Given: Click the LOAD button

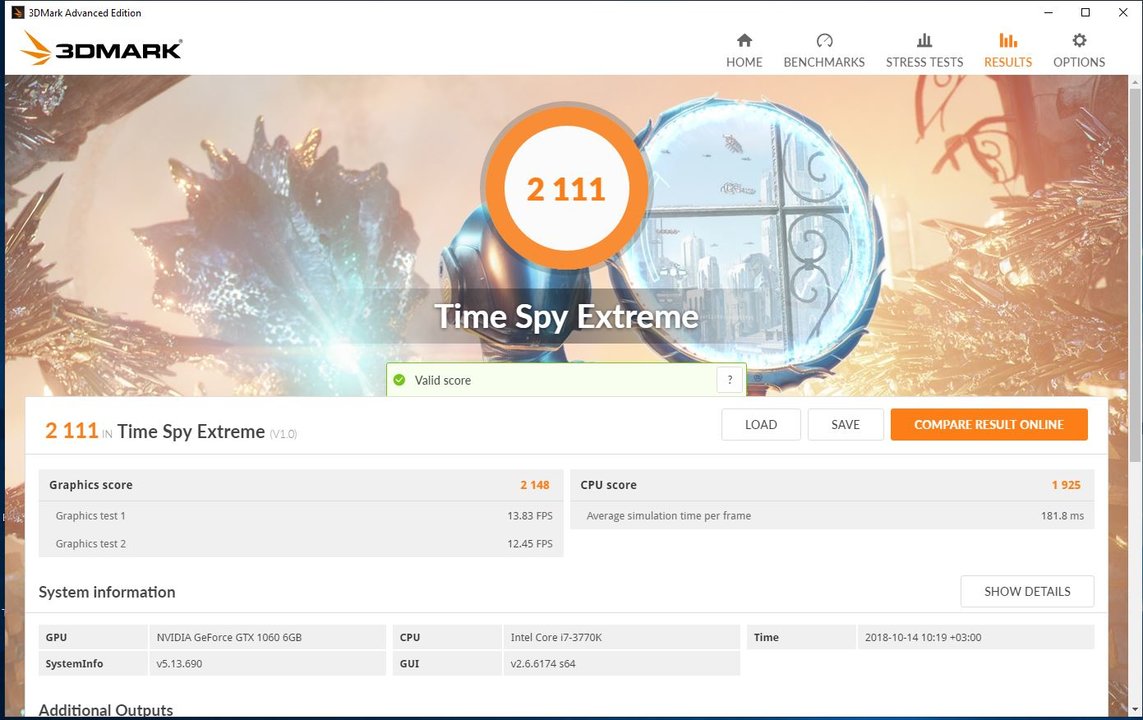Looking at the screenshot, I should tap(761, 425).
